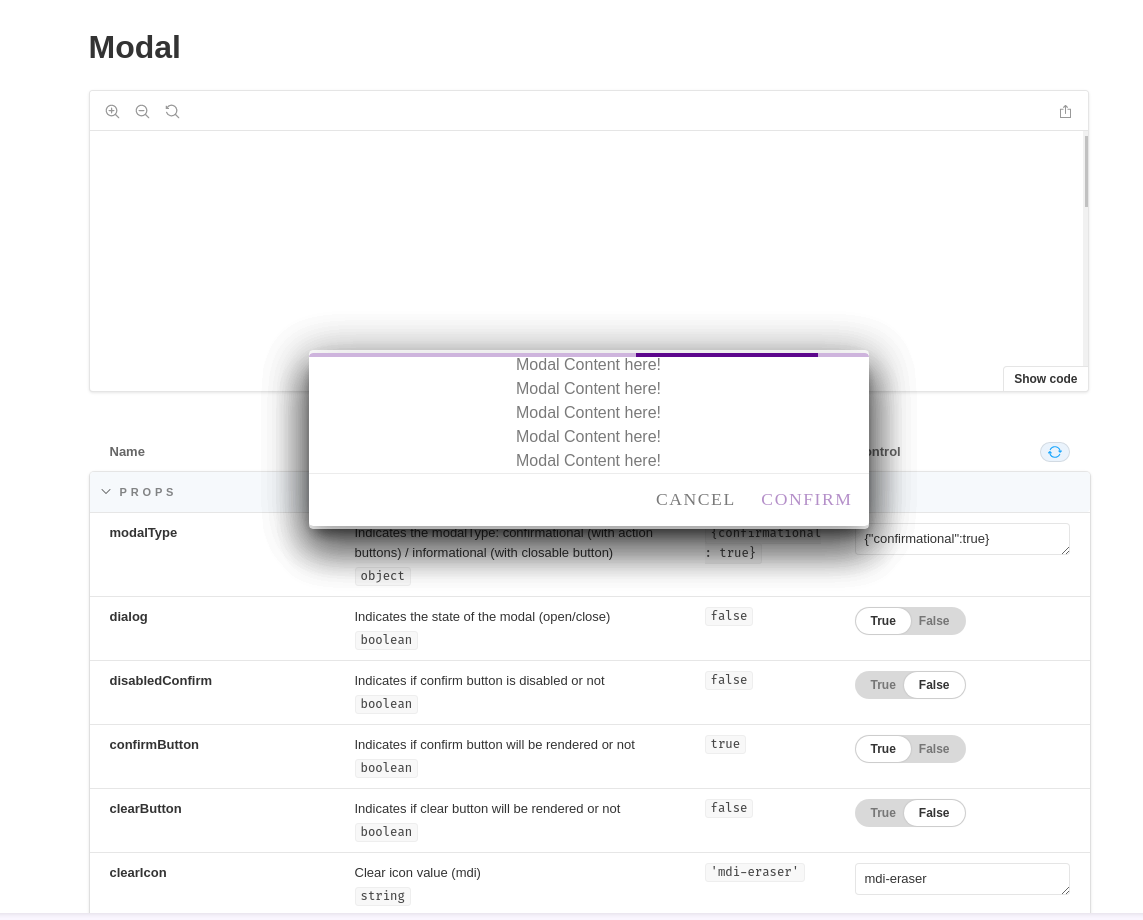Click the zoom in icon
Viewport: 1143px width, 920px height.
coord(112,112)
